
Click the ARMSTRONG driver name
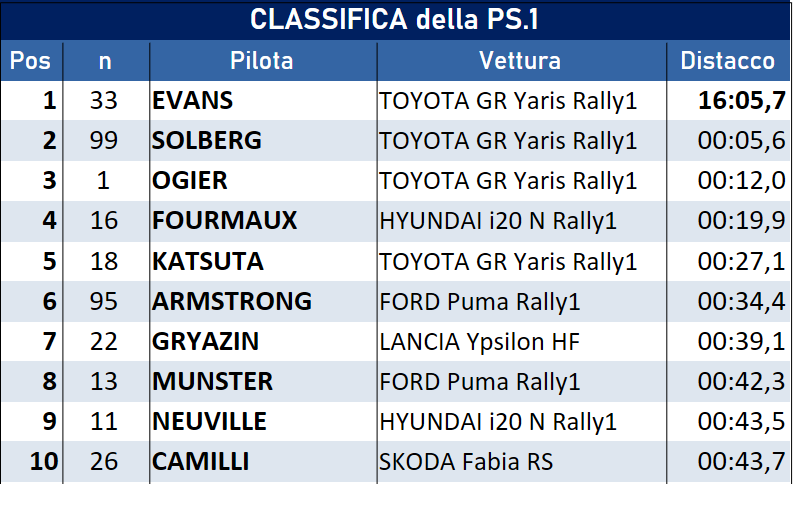(x=232, y=301)
